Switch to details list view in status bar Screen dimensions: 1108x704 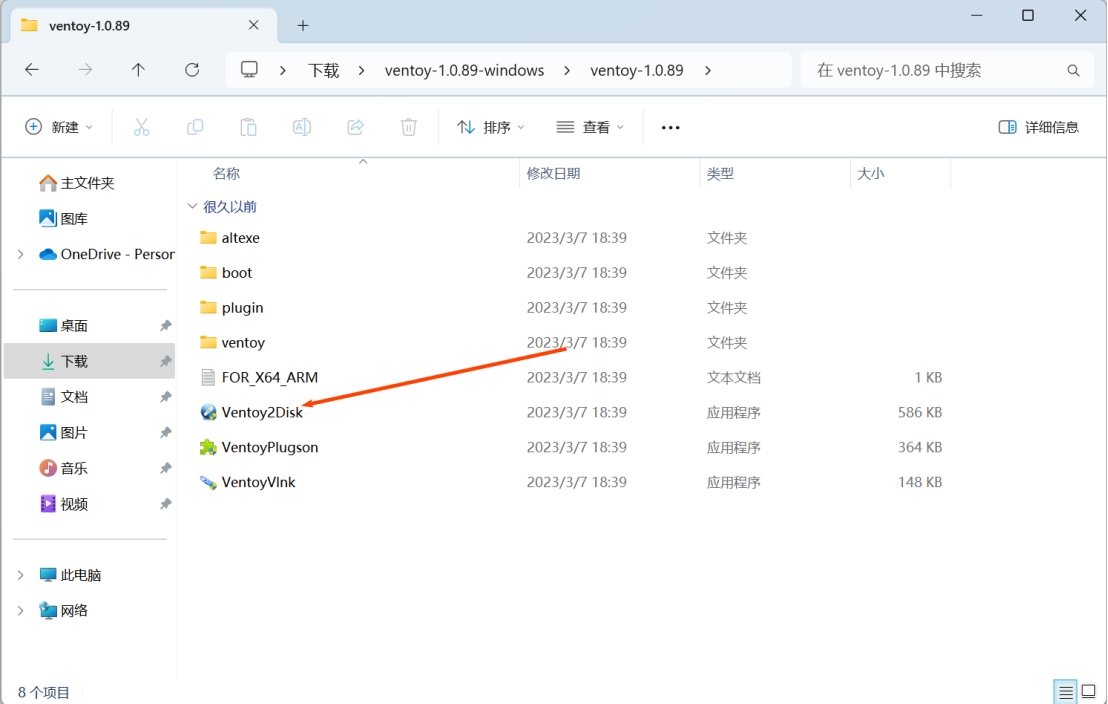click(1066, 692)
